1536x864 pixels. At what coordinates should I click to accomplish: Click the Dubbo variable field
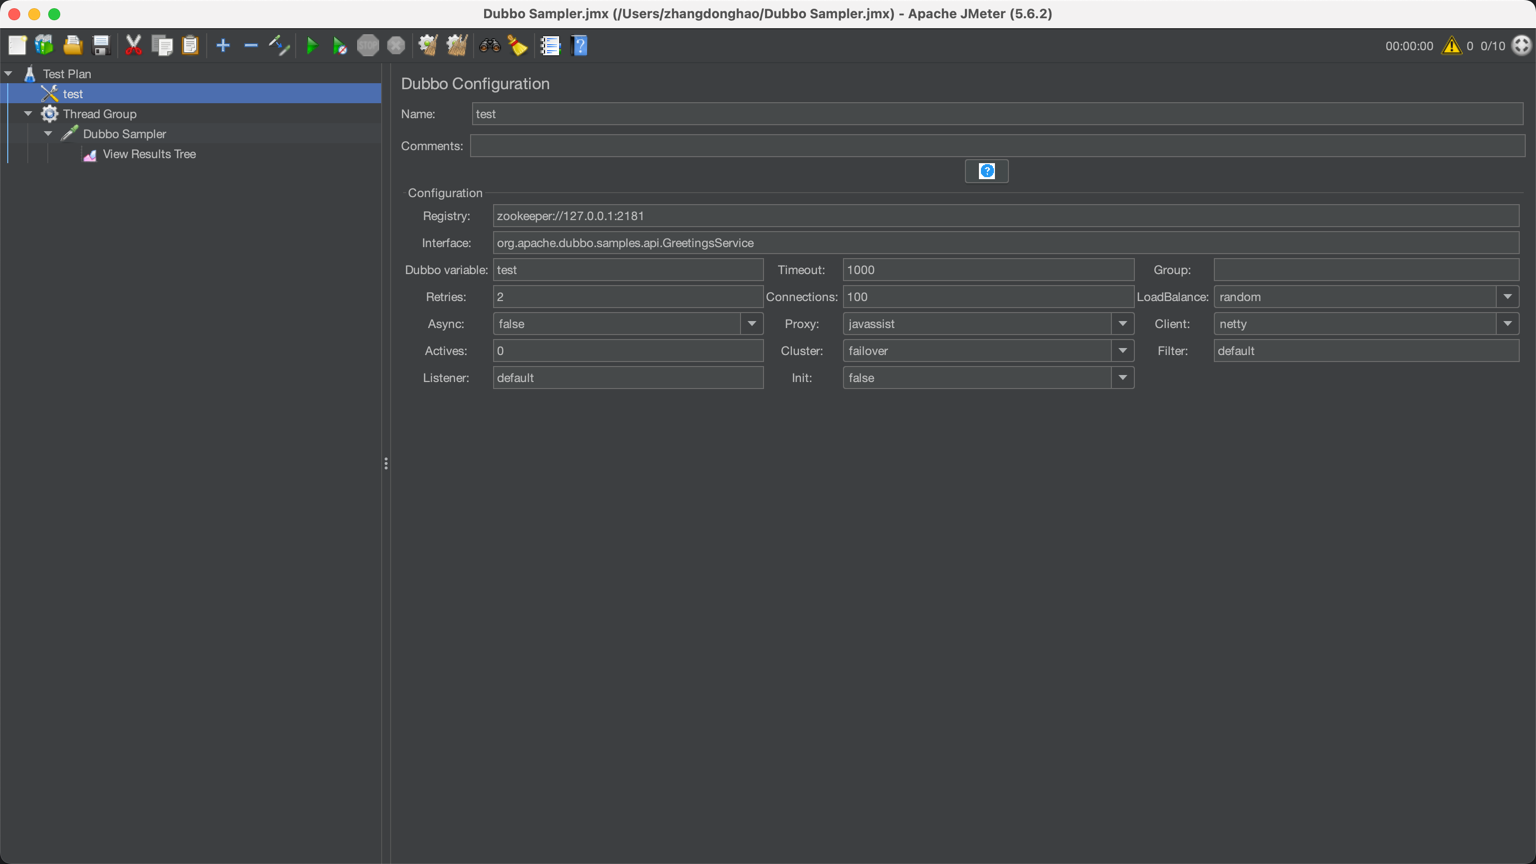click(628, 270)
